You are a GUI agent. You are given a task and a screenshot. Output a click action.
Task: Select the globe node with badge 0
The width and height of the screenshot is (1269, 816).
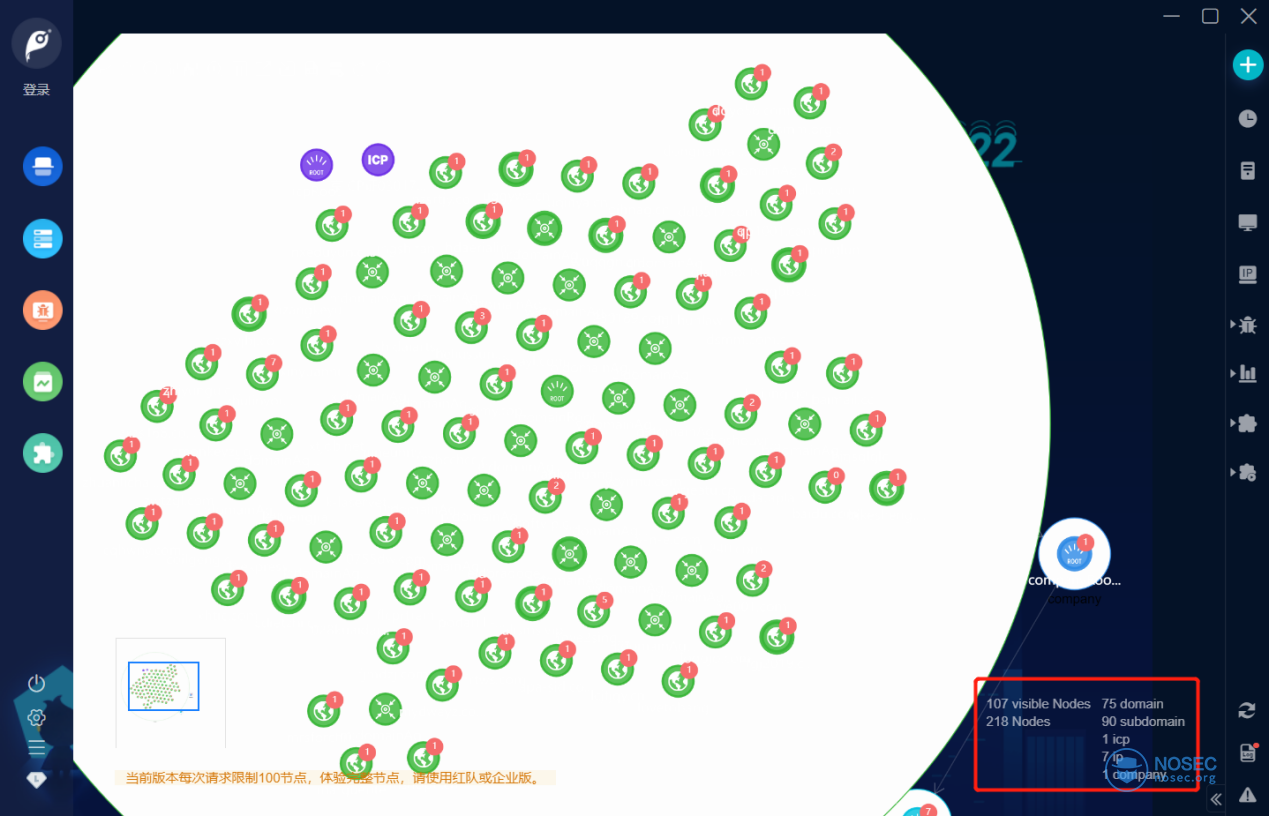pos(826,486)
